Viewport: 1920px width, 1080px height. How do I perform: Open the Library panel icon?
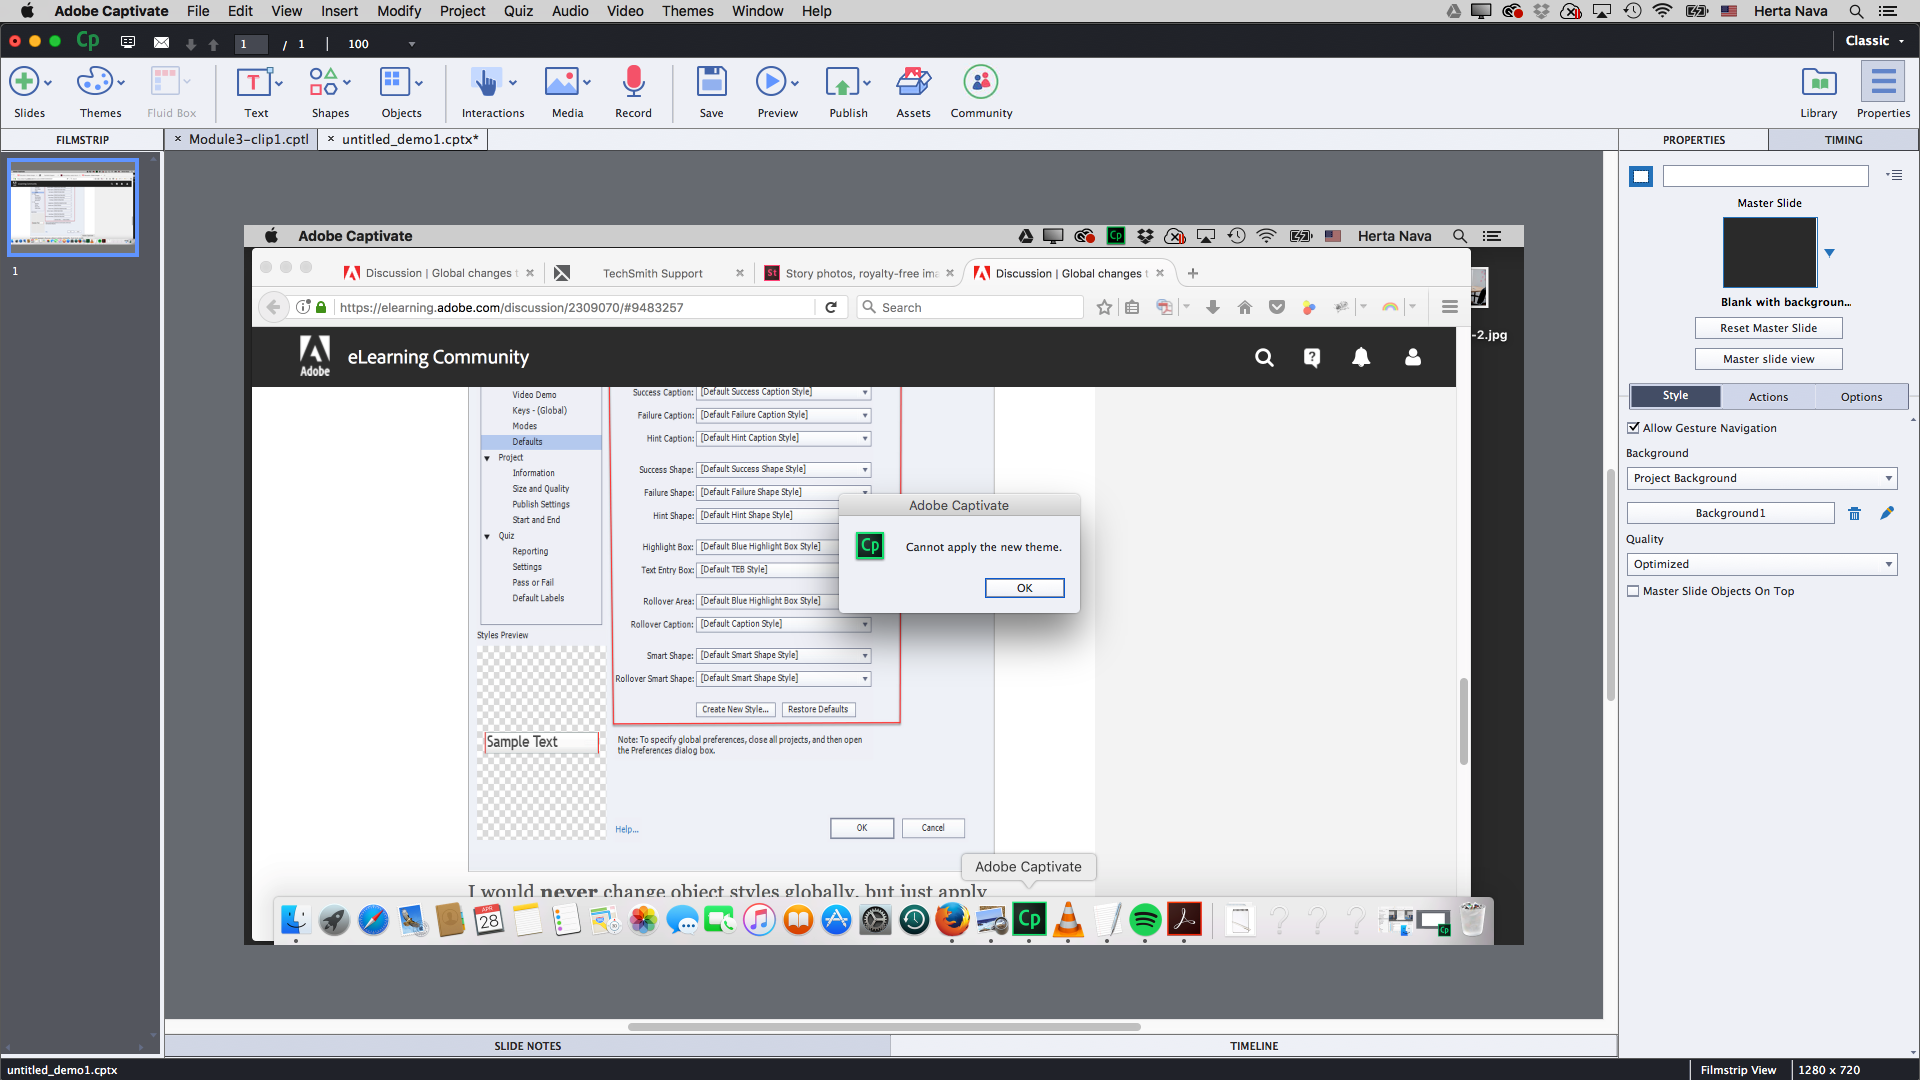pyautogui.click(x=1818, y=82)
